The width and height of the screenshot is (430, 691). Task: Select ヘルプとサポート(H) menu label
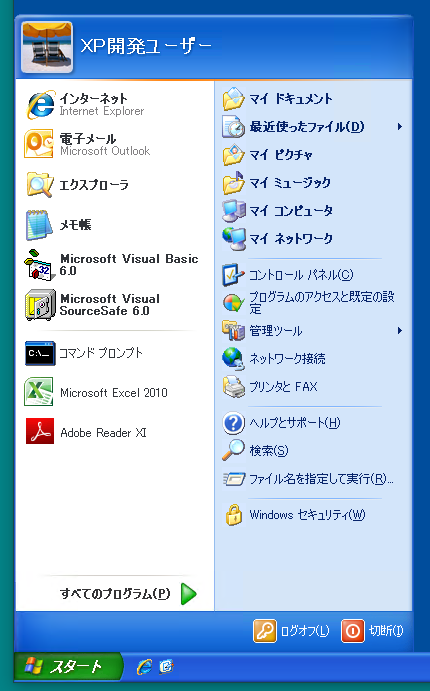click(294, 423)
